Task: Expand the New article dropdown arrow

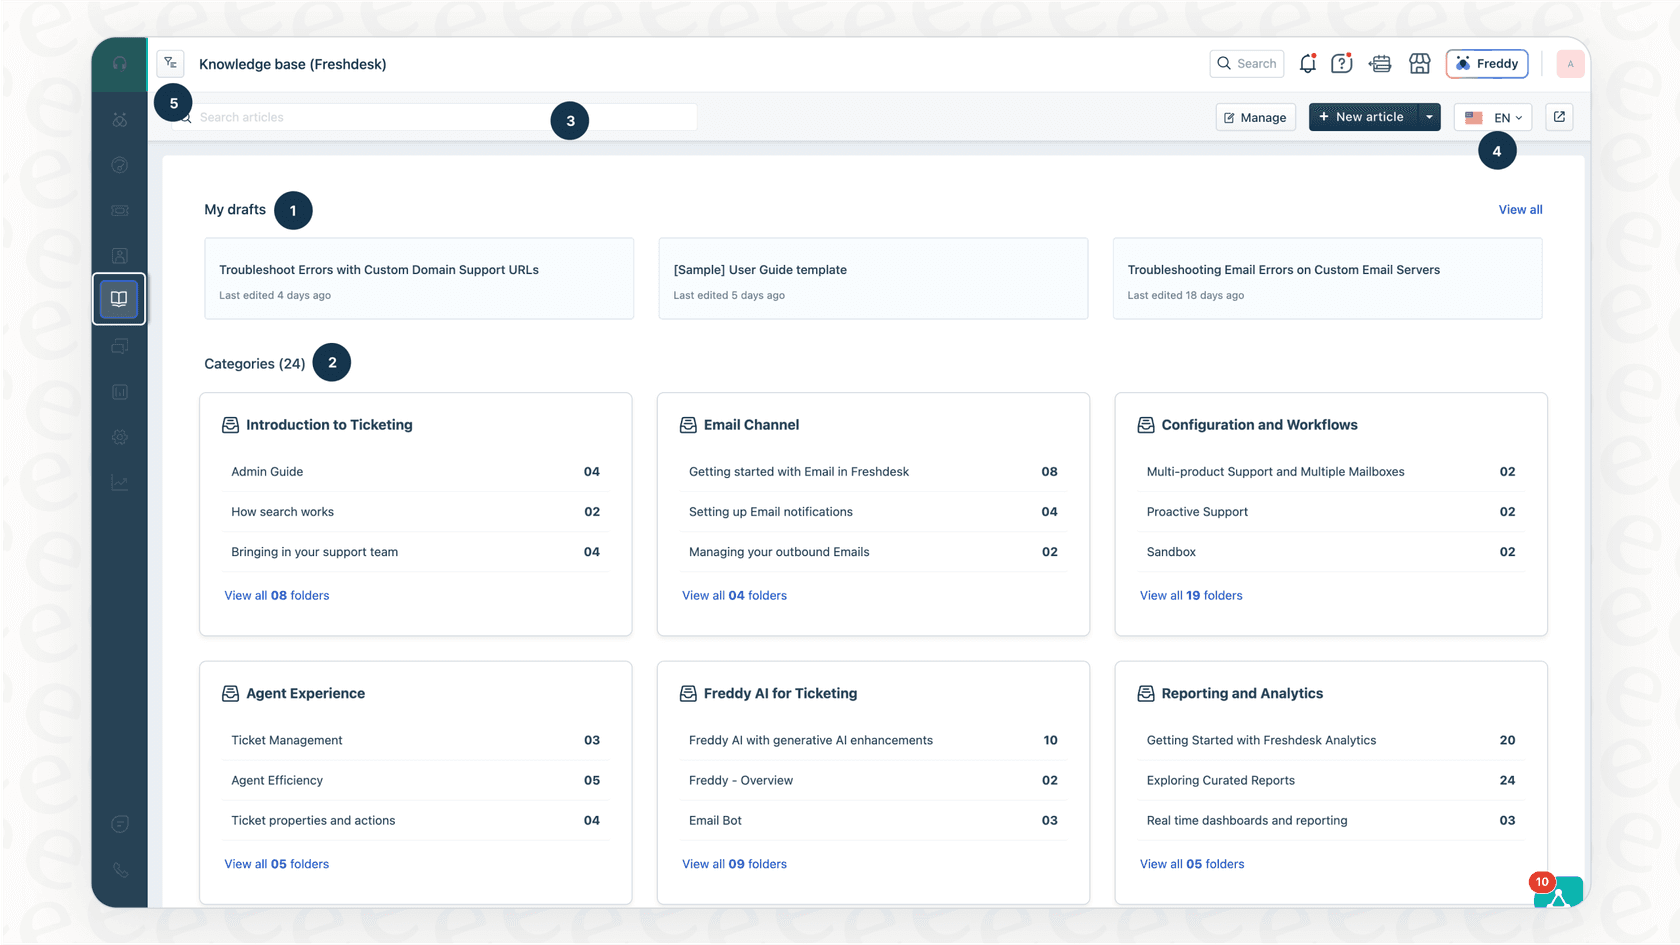Action: [1430, 116]
